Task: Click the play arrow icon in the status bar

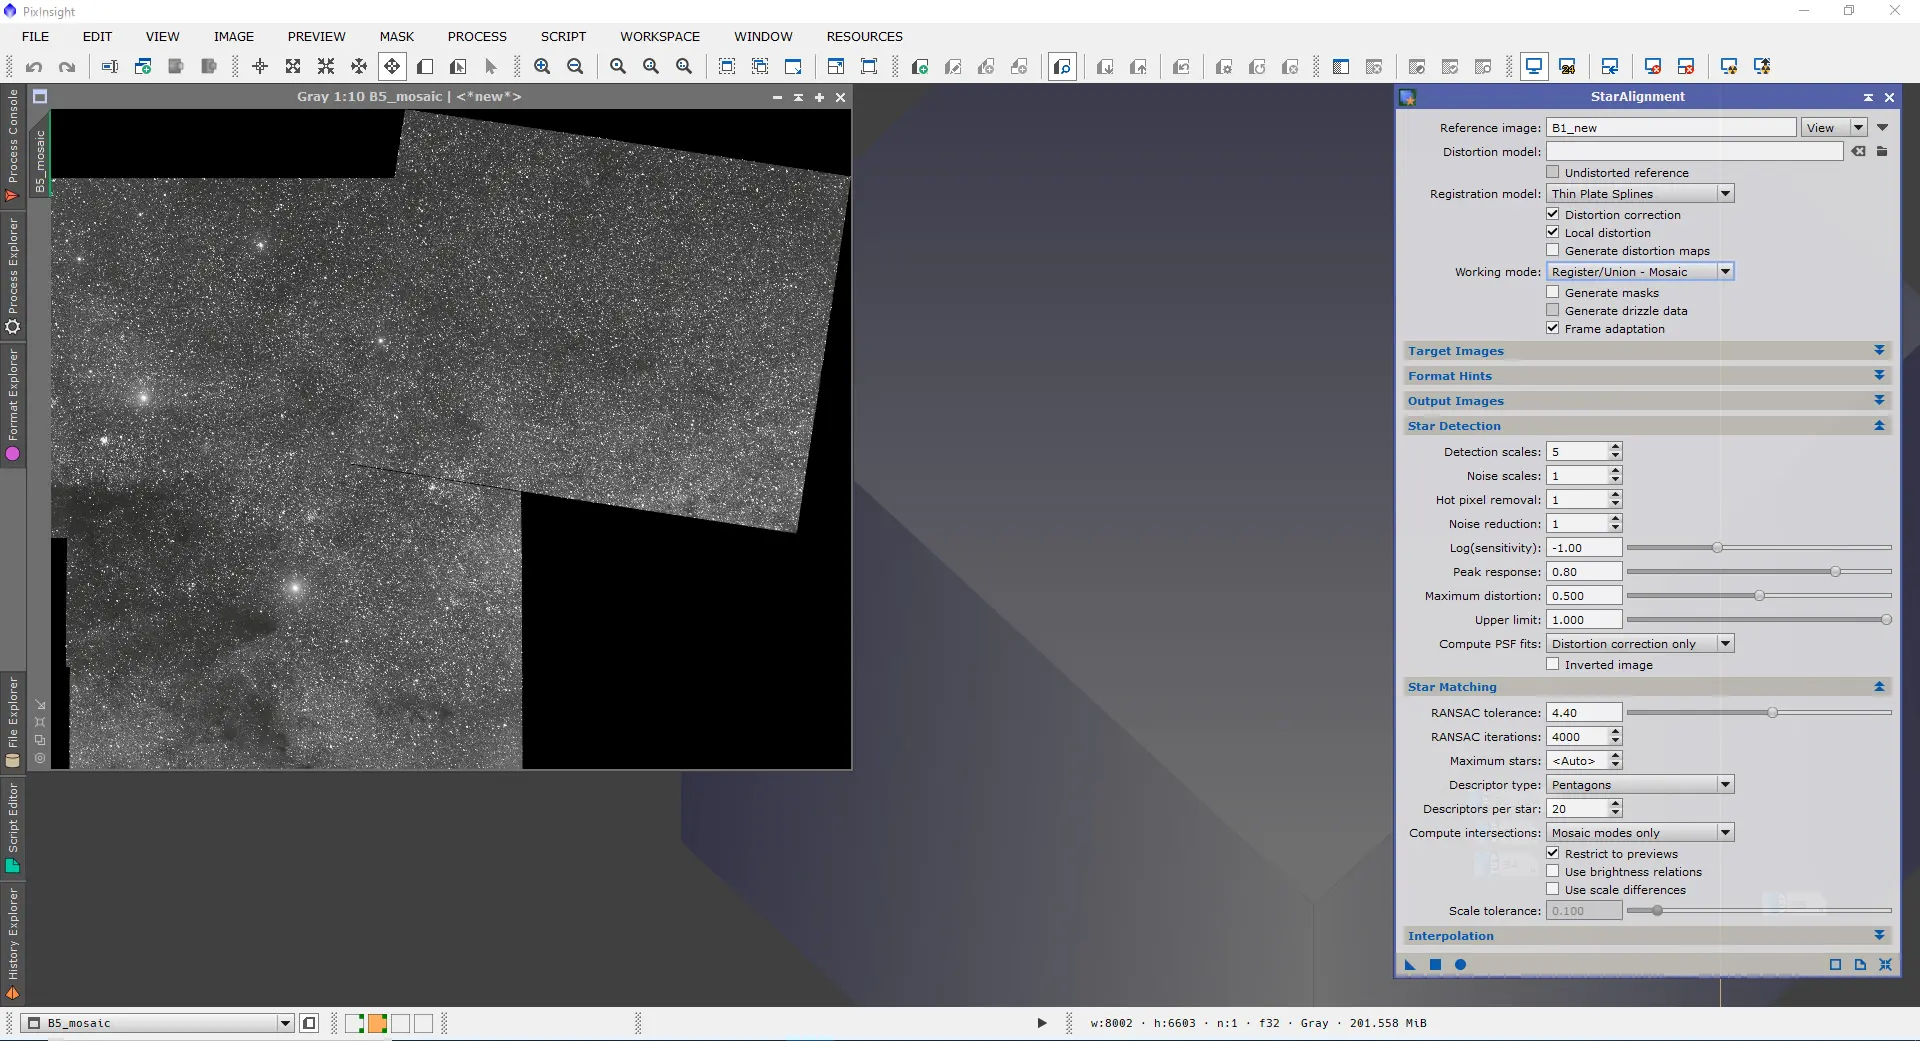Action: pyautogui.click(x=1041, y=1023)
